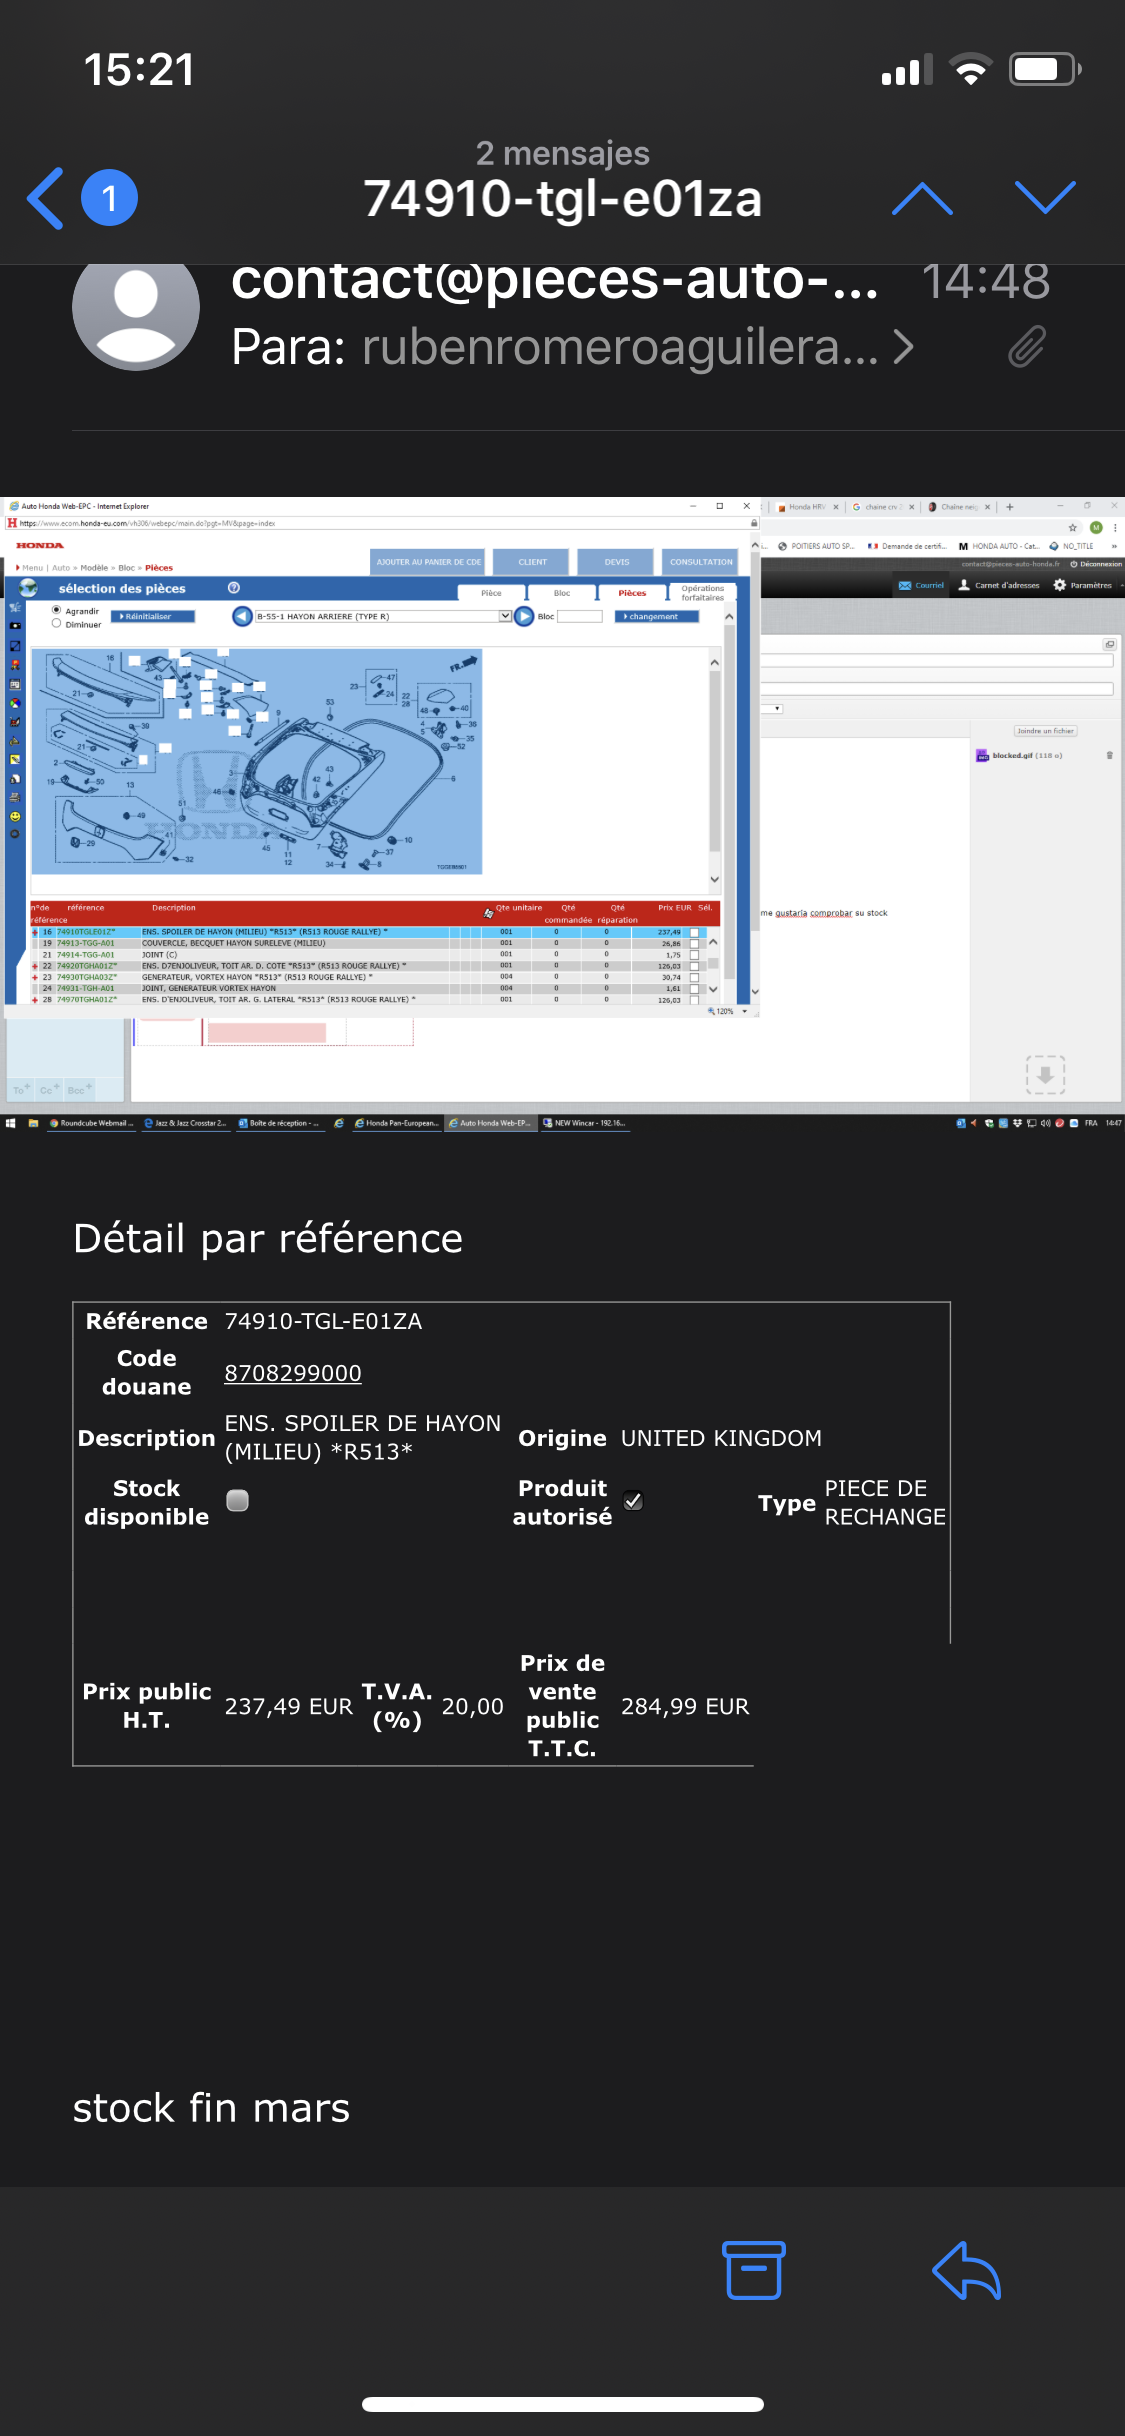
Task: Click the Chrome bookmark star icon
Action: tap(1073, 527)
